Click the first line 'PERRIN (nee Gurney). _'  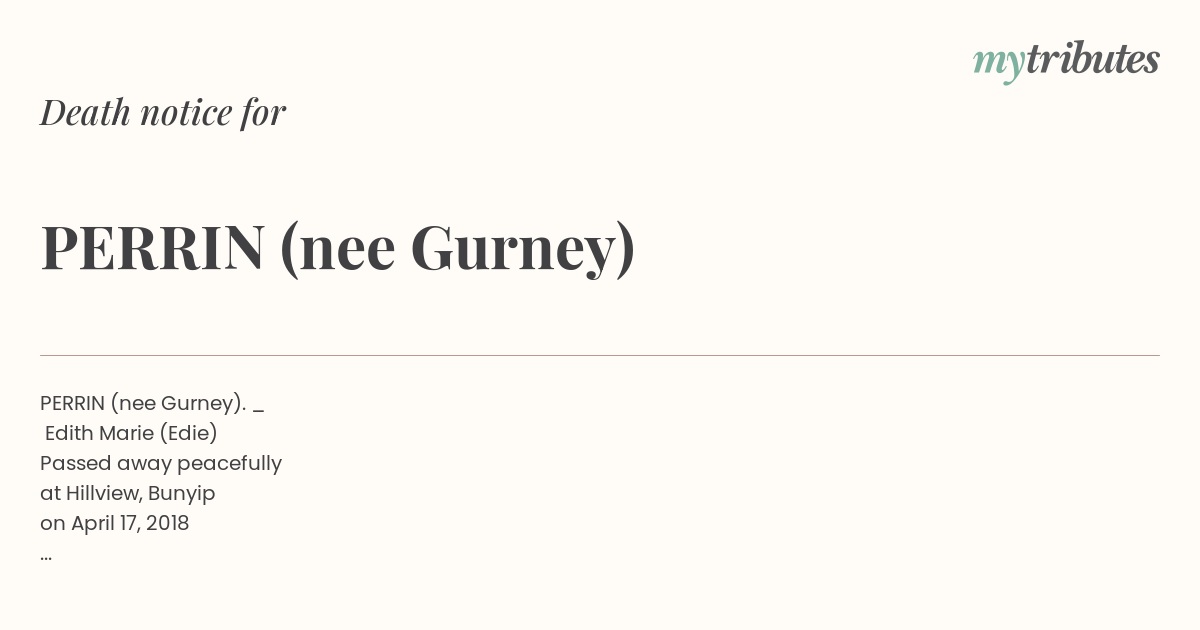152,403
